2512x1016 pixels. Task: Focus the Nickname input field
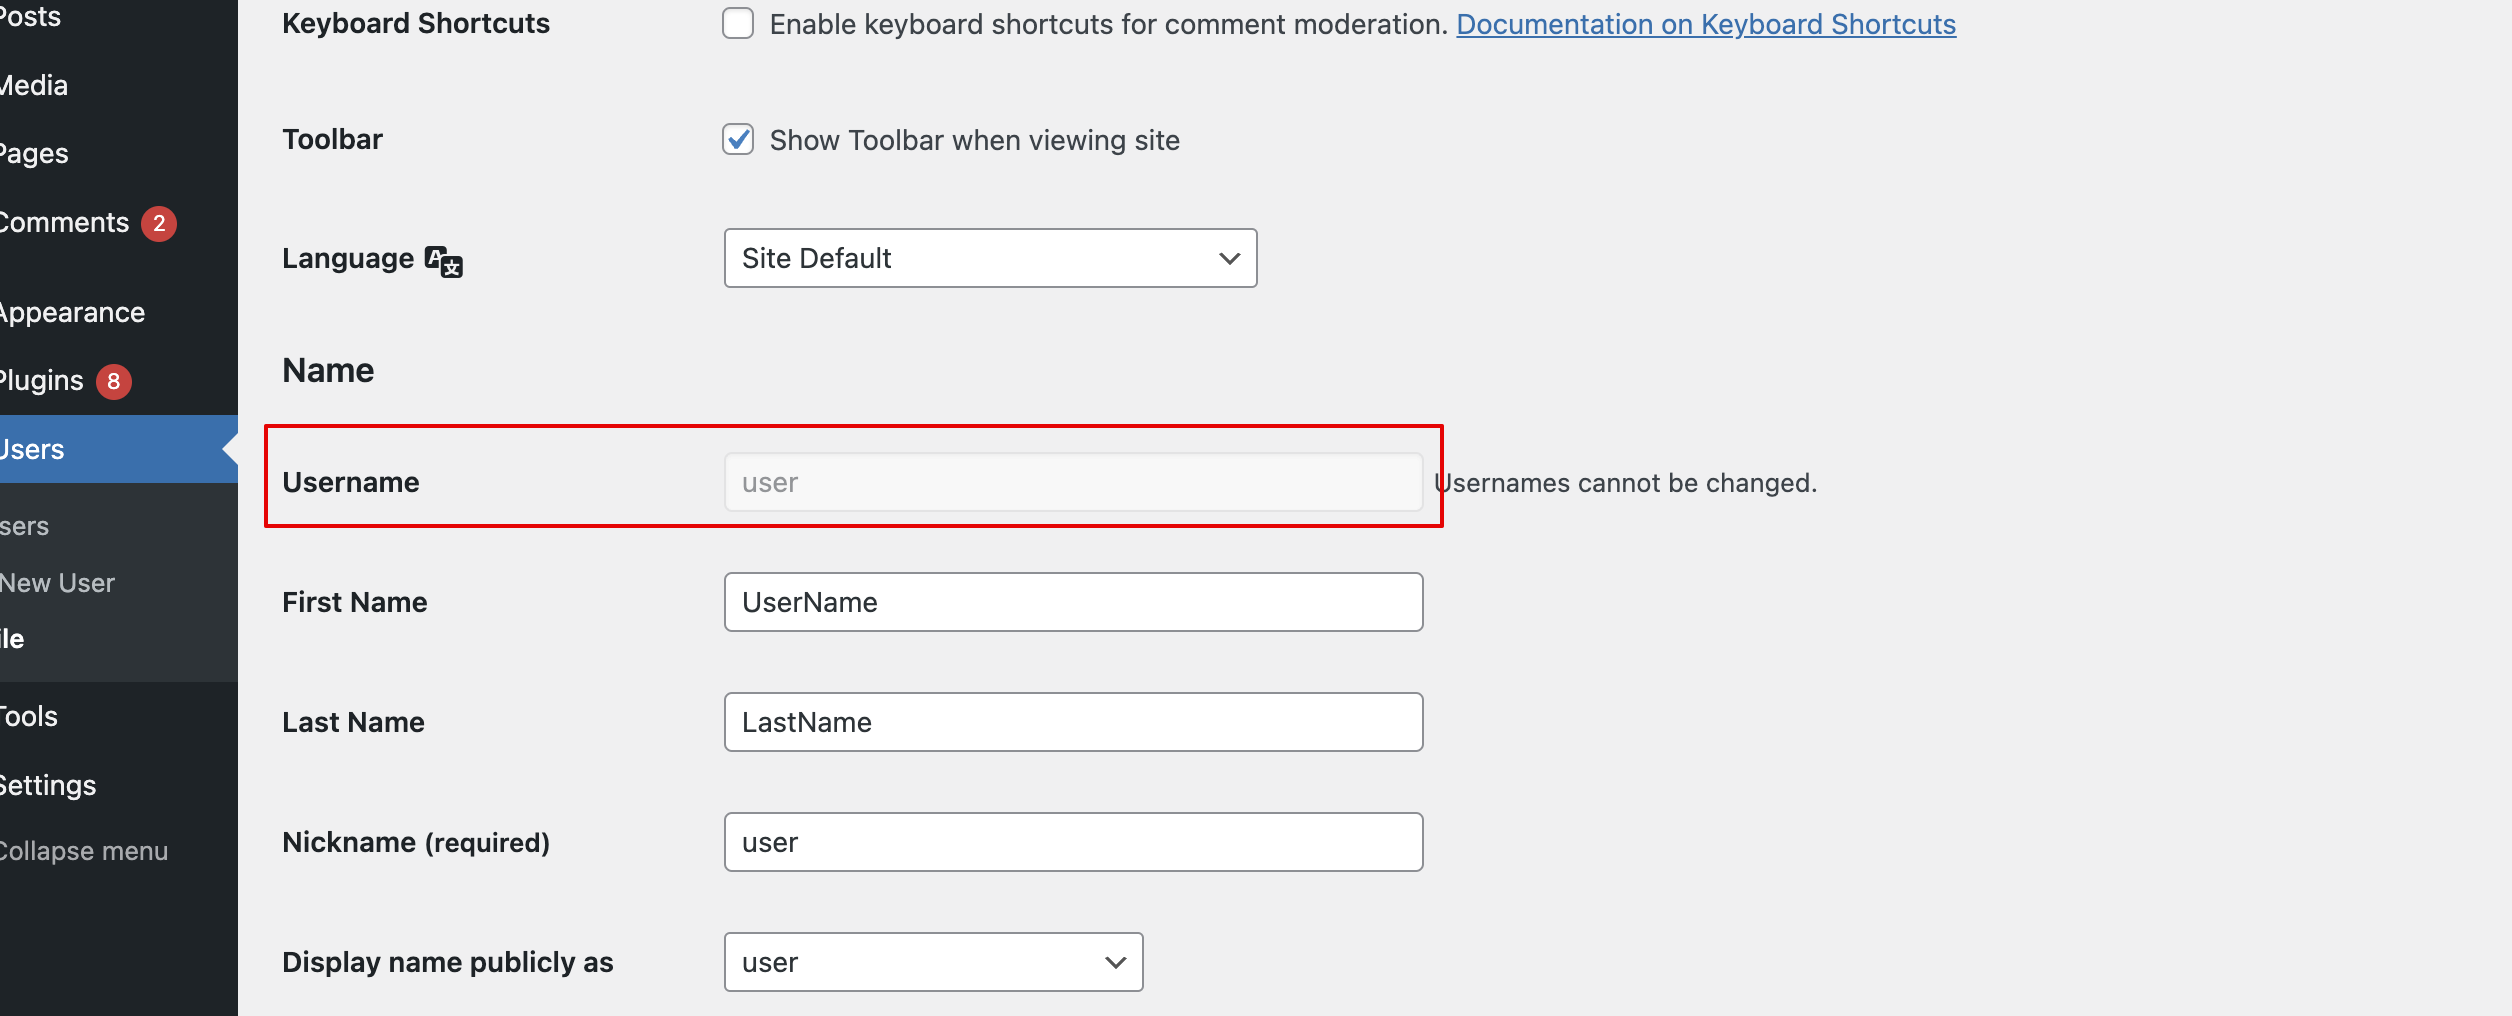pos(1073,842)
